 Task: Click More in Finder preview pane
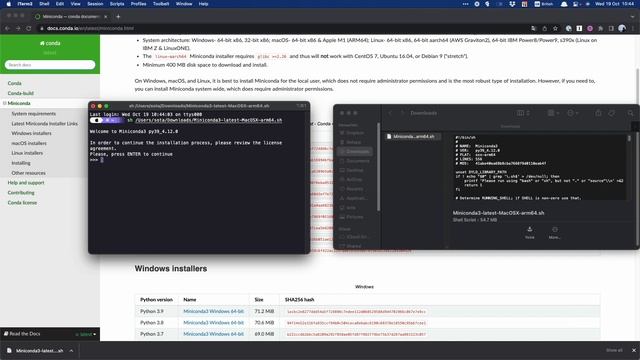(x=554, y=233)
